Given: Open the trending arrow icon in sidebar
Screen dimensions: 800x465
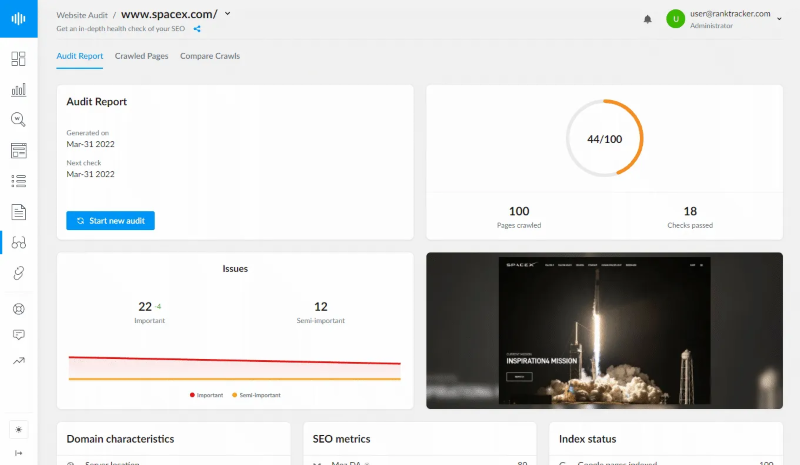Looking at the screenshot, I should (18, 361).
